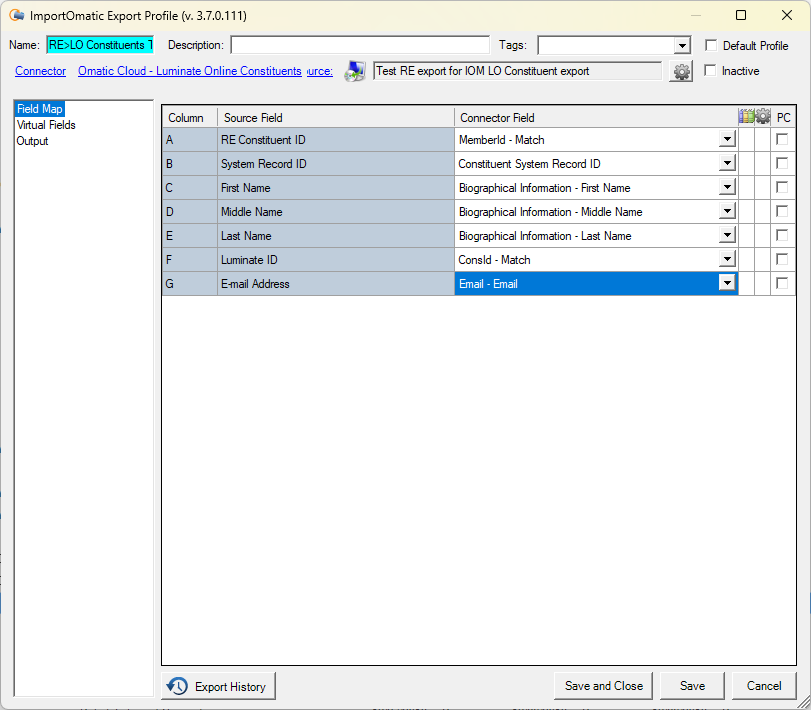
Task: Click the Connector link
Action: [x=40, y=71]
